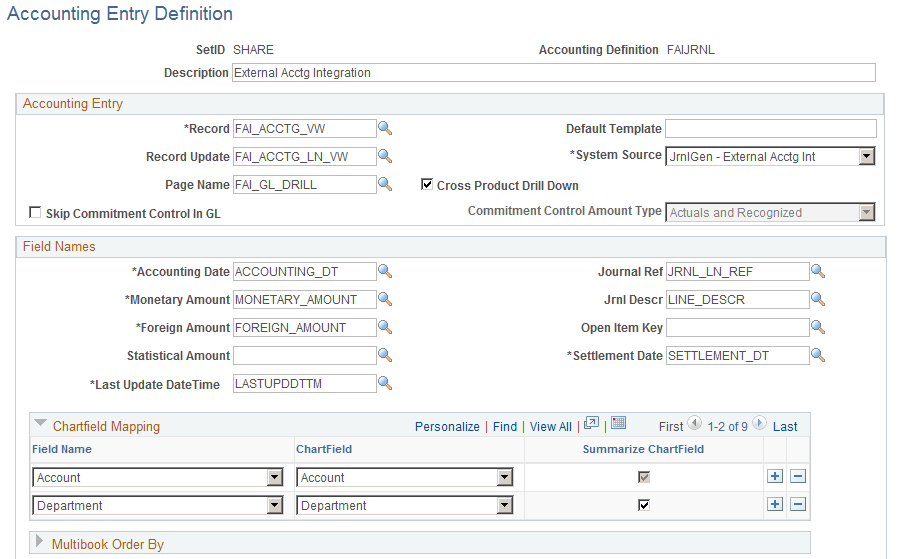The height and width of the screenshot is (559, 908).
Task: Click the Accounting Date input field
Action: pyautogui.click(x=305, y=272)
